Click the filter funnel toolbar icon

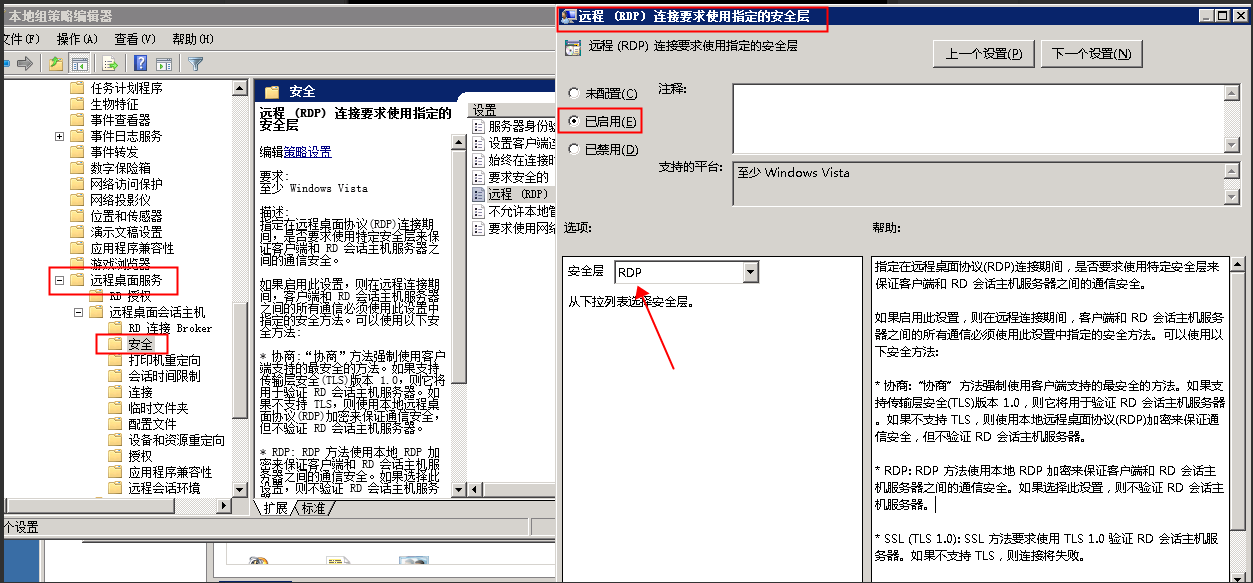point(196,64)
